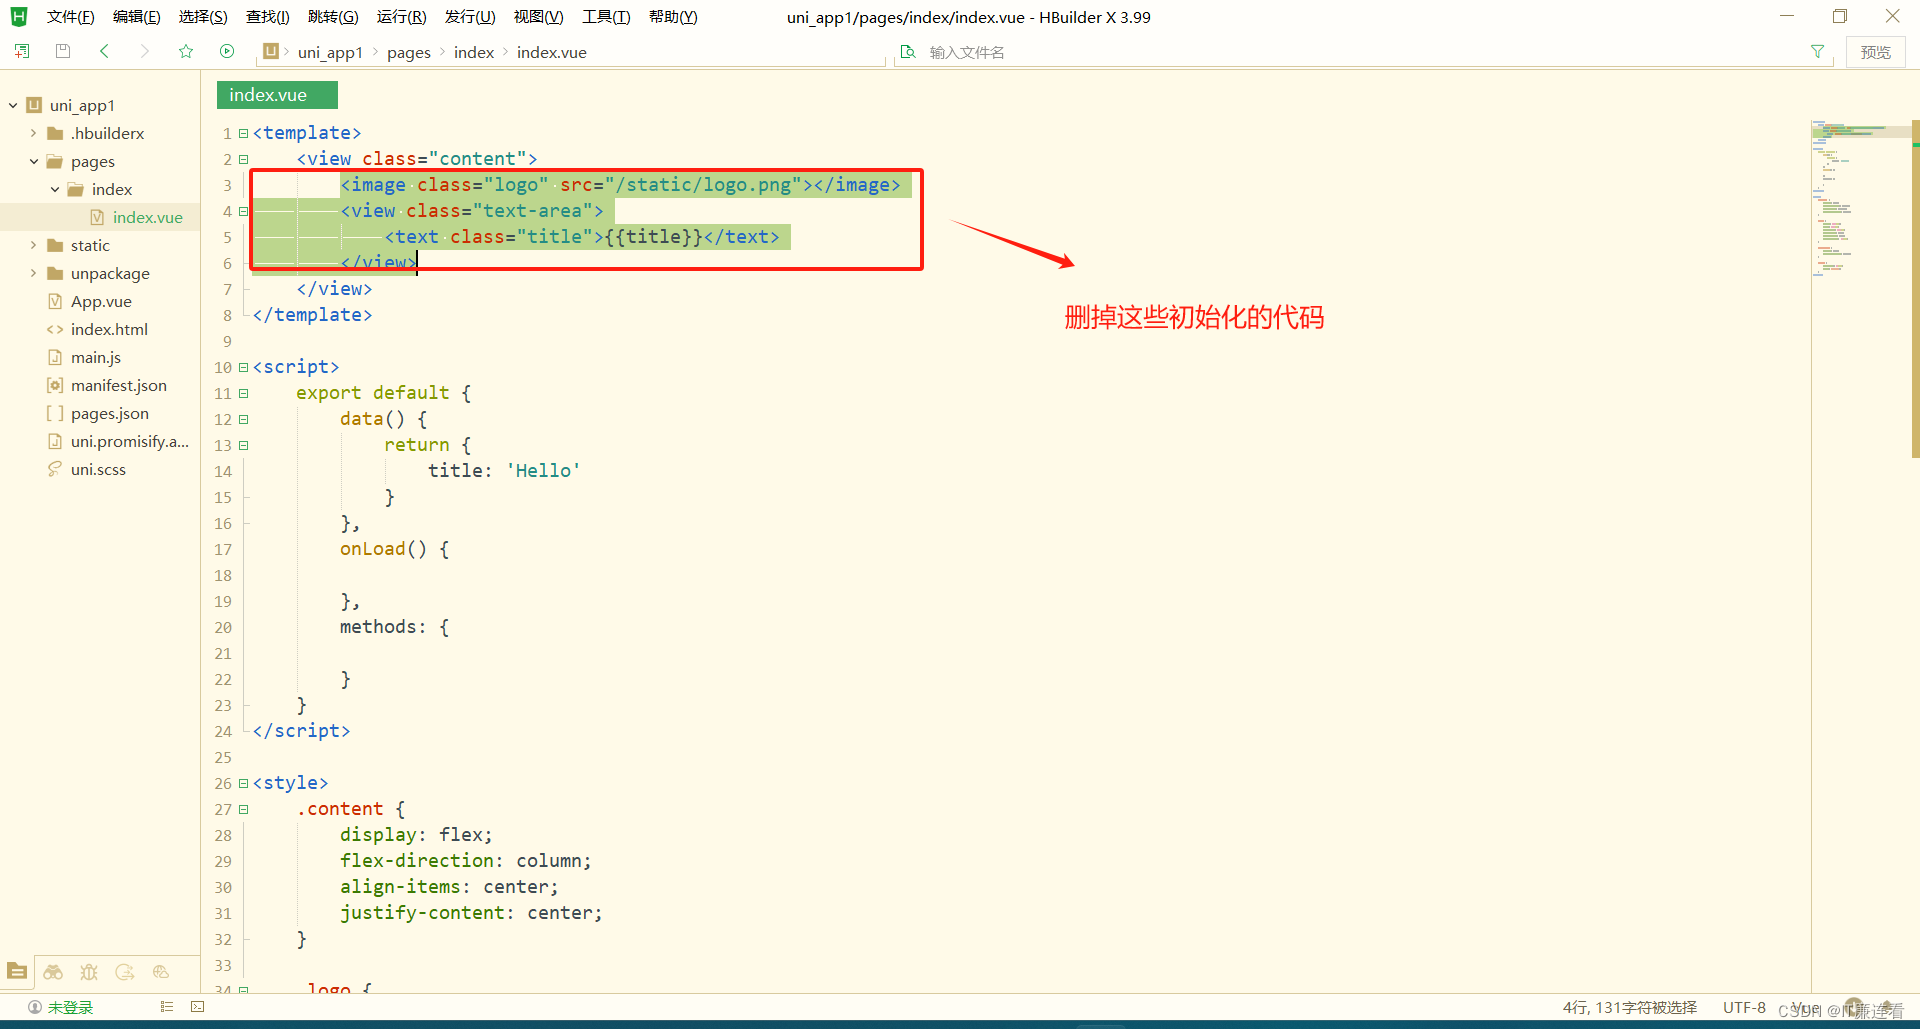Open uni.promisify.a... file in tree
Screen dimensions: 1920x1029
[129, 441]
